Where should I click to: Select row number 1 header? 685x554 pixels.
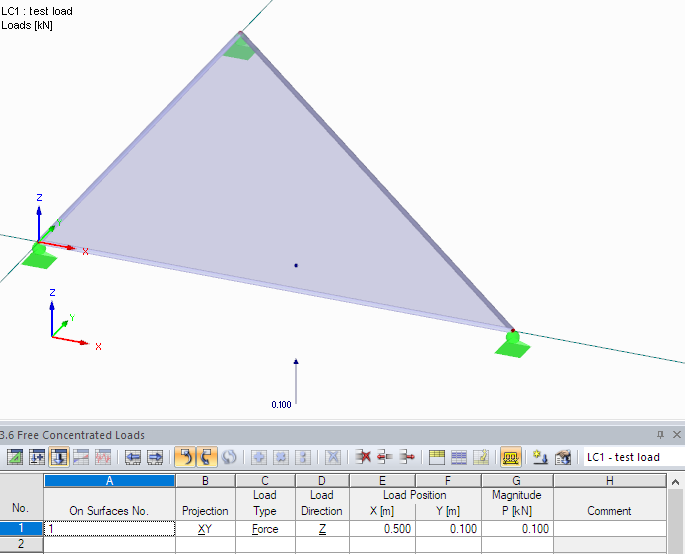click(21, 529)
